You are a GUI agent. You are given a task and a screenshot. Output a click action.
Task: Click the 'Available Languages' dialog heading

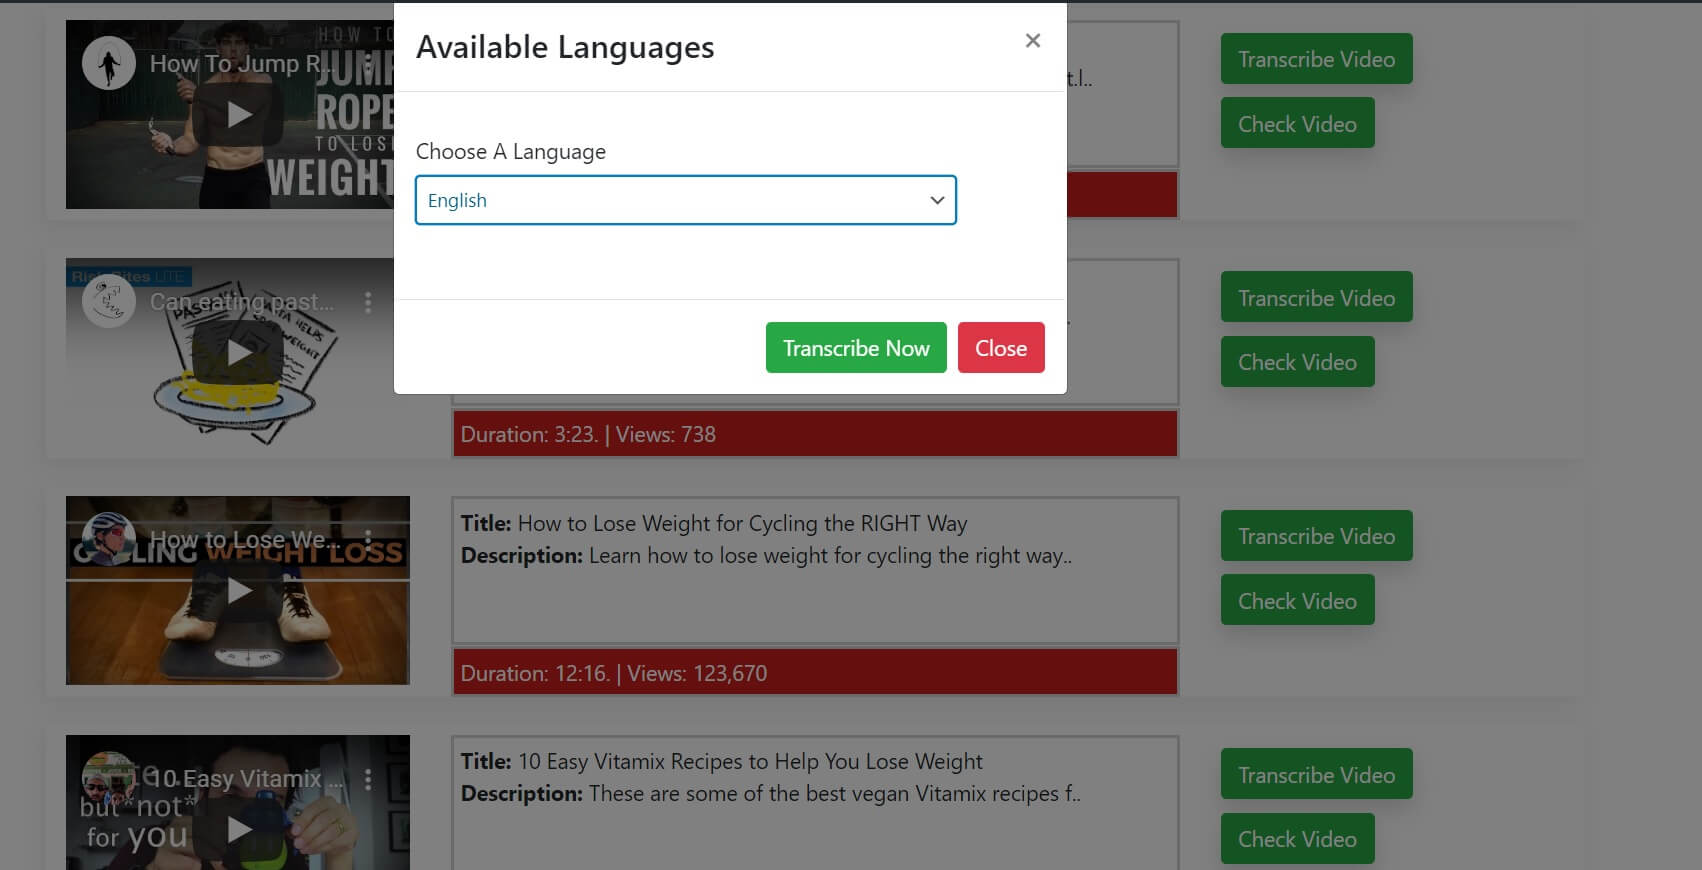565,47
